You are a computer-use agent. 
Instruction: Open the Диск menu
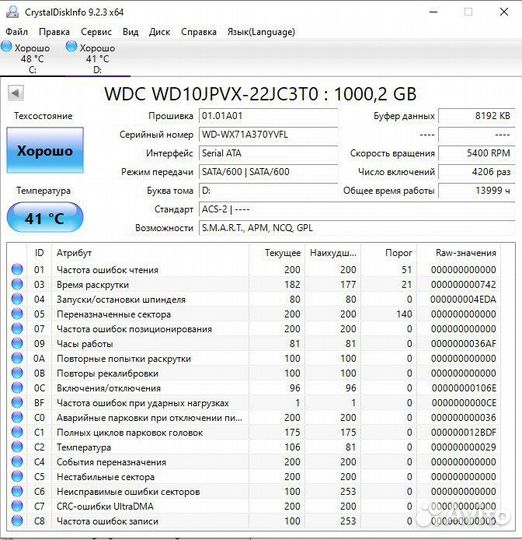159,32
